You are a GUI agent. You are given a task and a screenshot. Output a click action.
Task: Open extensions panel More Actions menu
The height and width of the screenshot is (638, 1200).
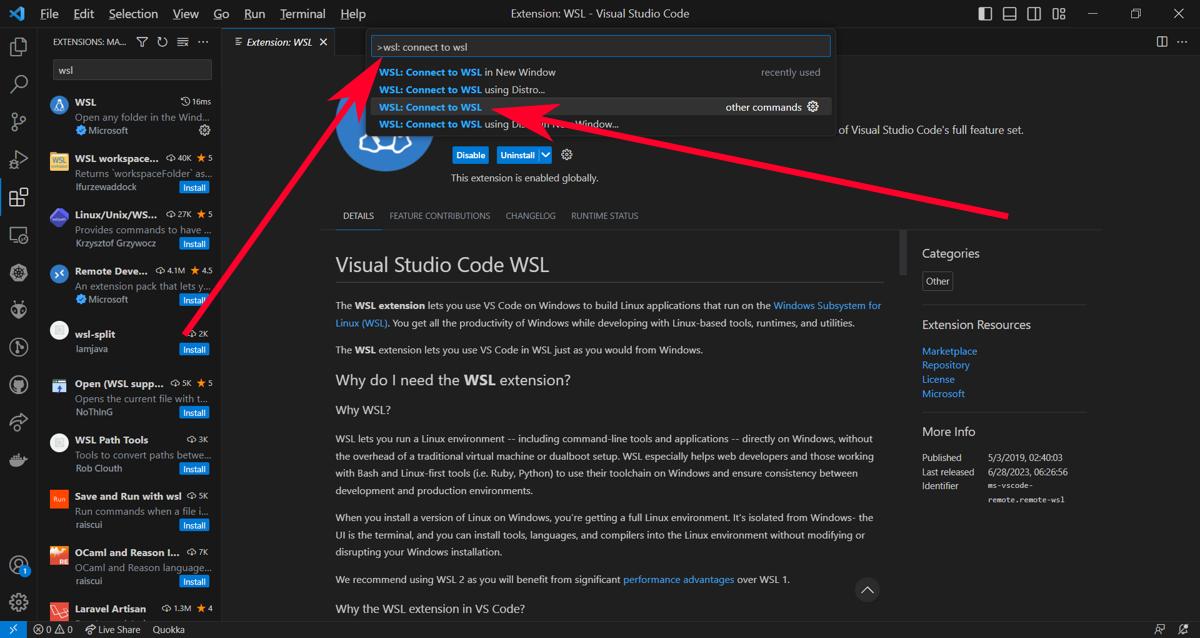point(203,42)
